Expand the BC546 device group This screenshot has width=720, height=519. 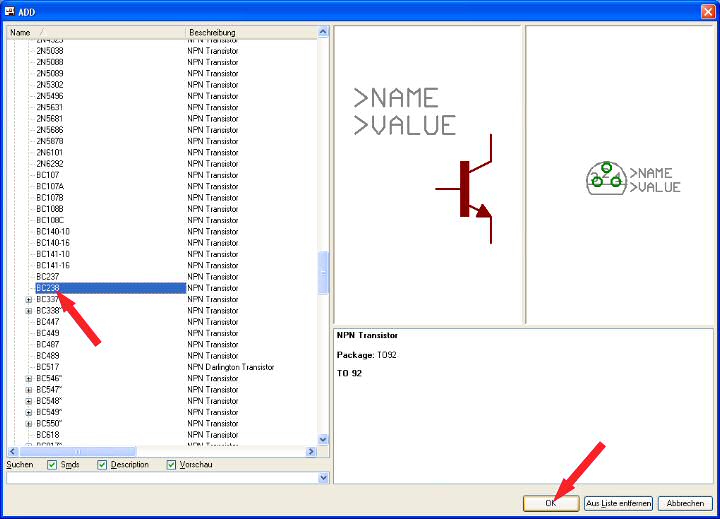coord(29,379)
